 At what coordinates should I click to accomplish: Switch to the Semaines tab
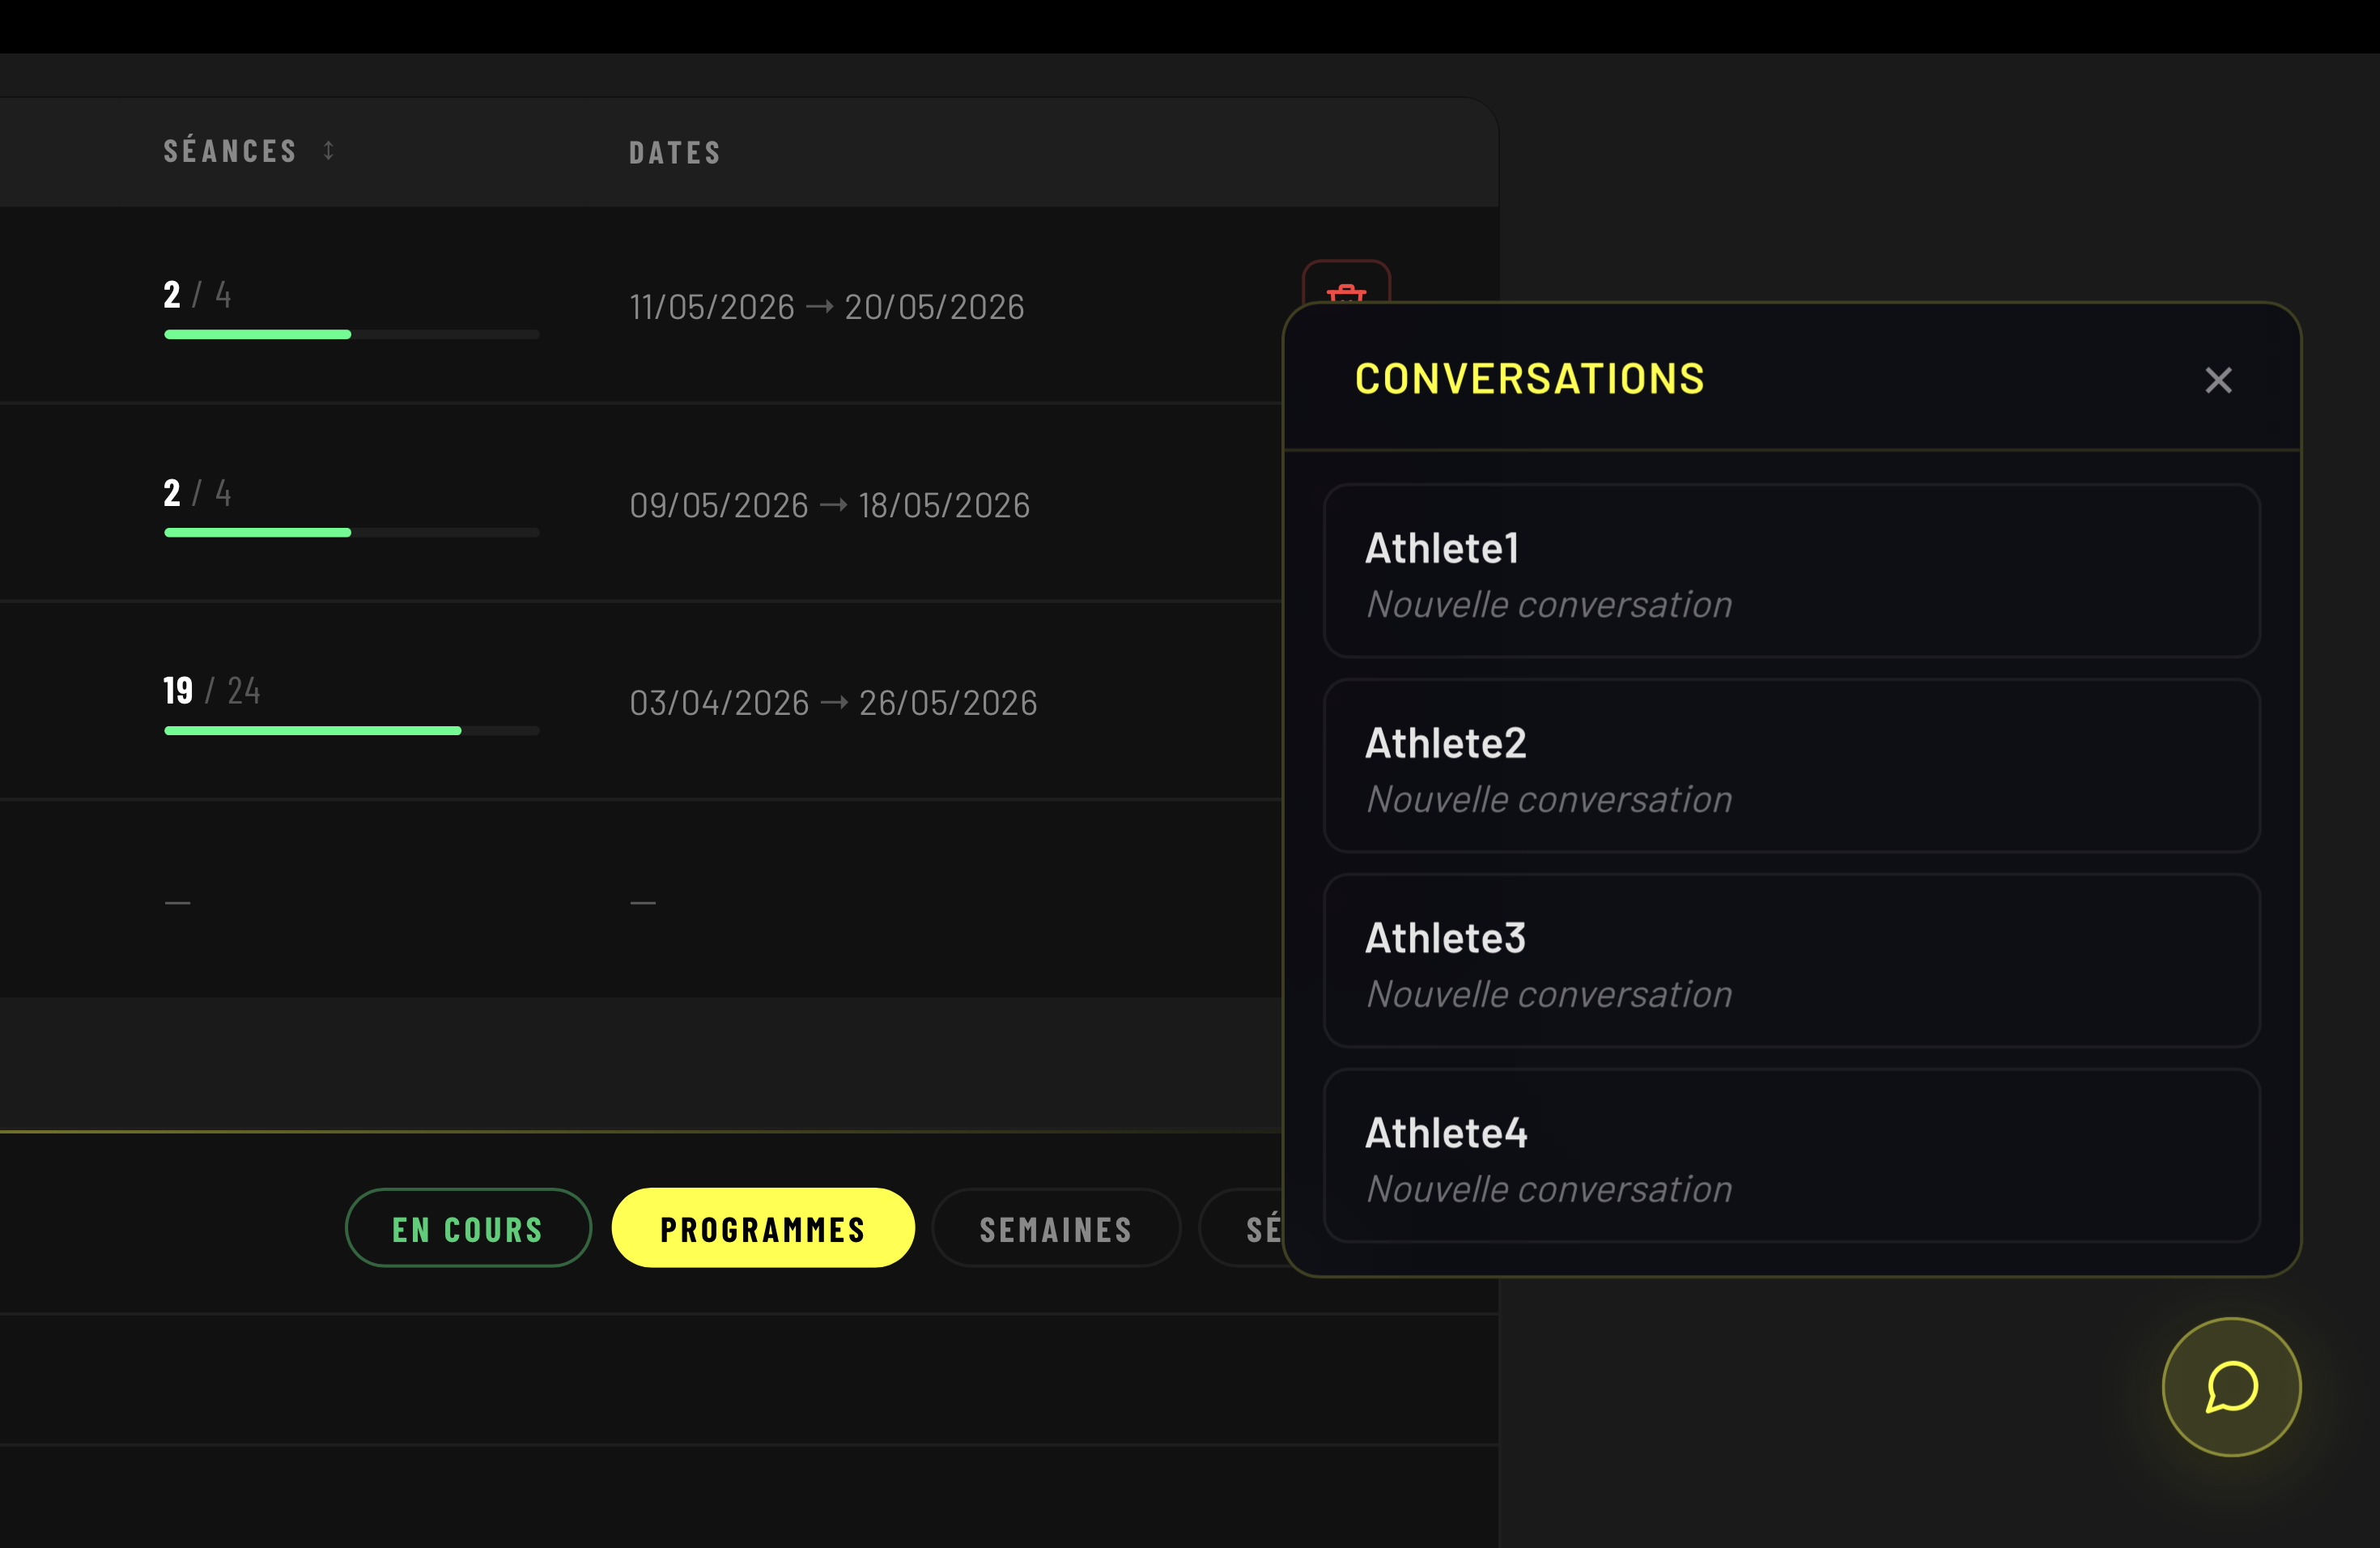point(1056,1228)
